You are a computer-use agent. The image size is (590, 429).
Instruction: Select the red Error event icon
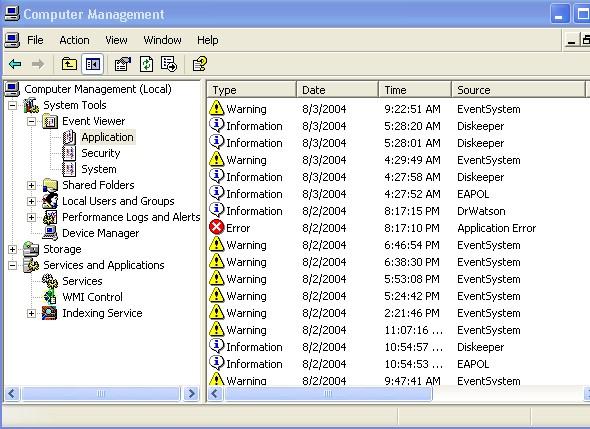click(x=216, y=228)
